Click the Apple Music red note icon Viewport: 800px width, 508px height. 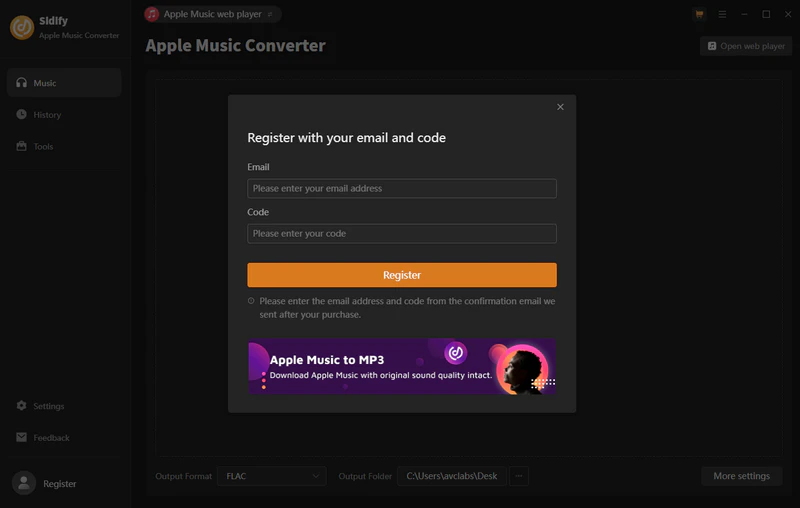[152, 14]
